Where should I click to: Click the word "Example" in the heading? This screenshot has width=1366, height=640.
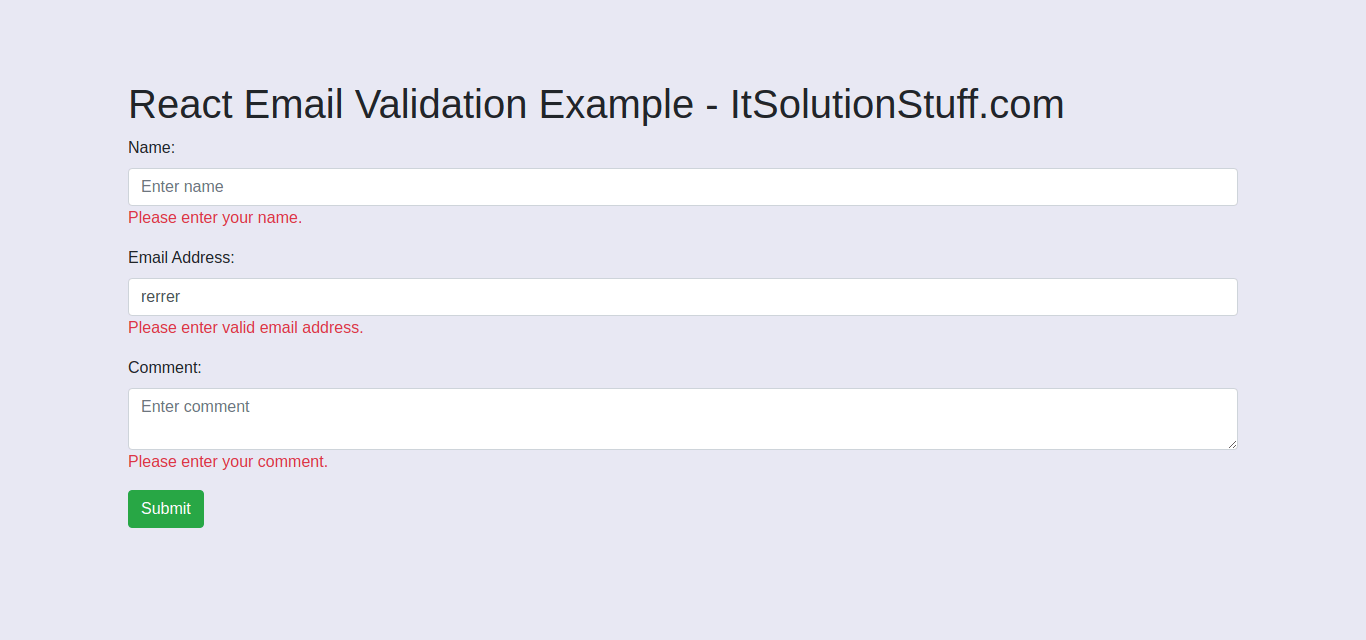tap(616, 105)
